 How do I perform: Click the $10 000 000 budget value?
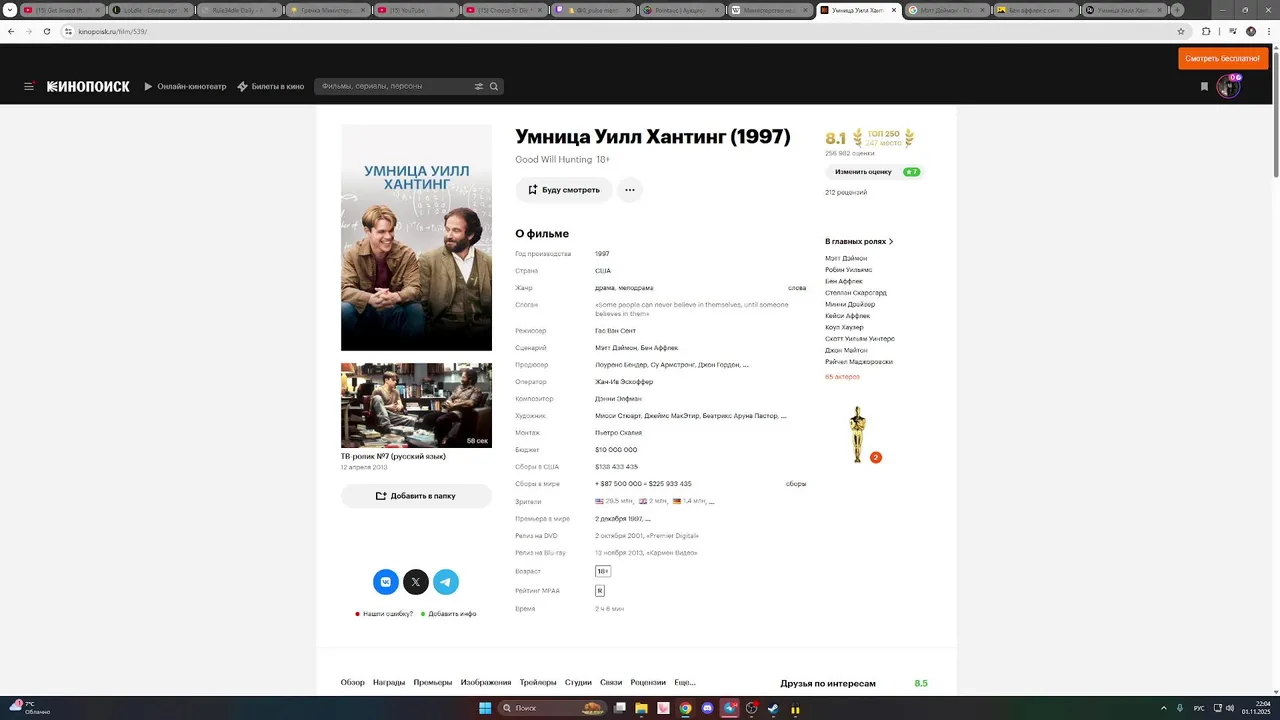[616, 450]
